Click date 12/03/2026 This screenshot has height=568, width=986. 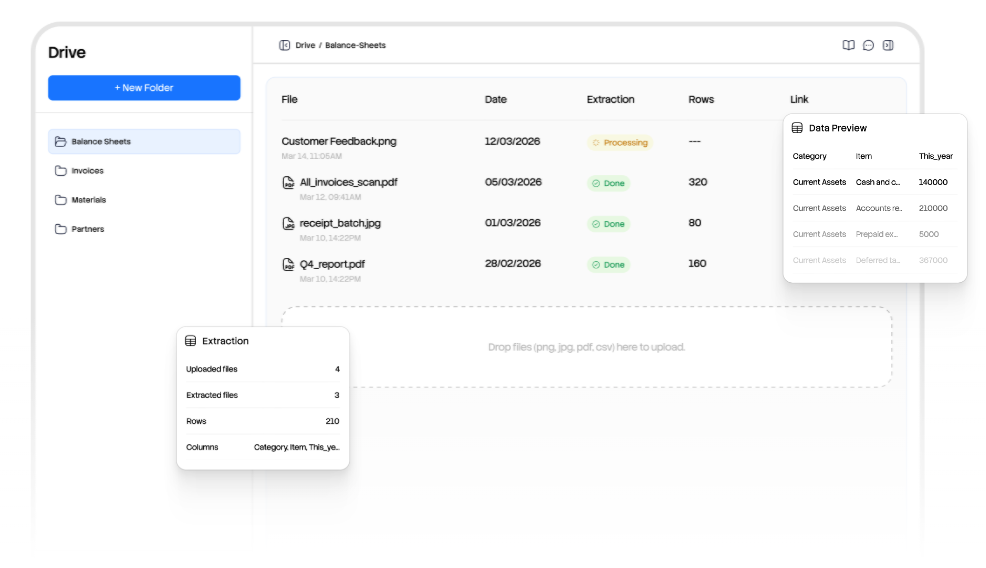coord(512,142)
